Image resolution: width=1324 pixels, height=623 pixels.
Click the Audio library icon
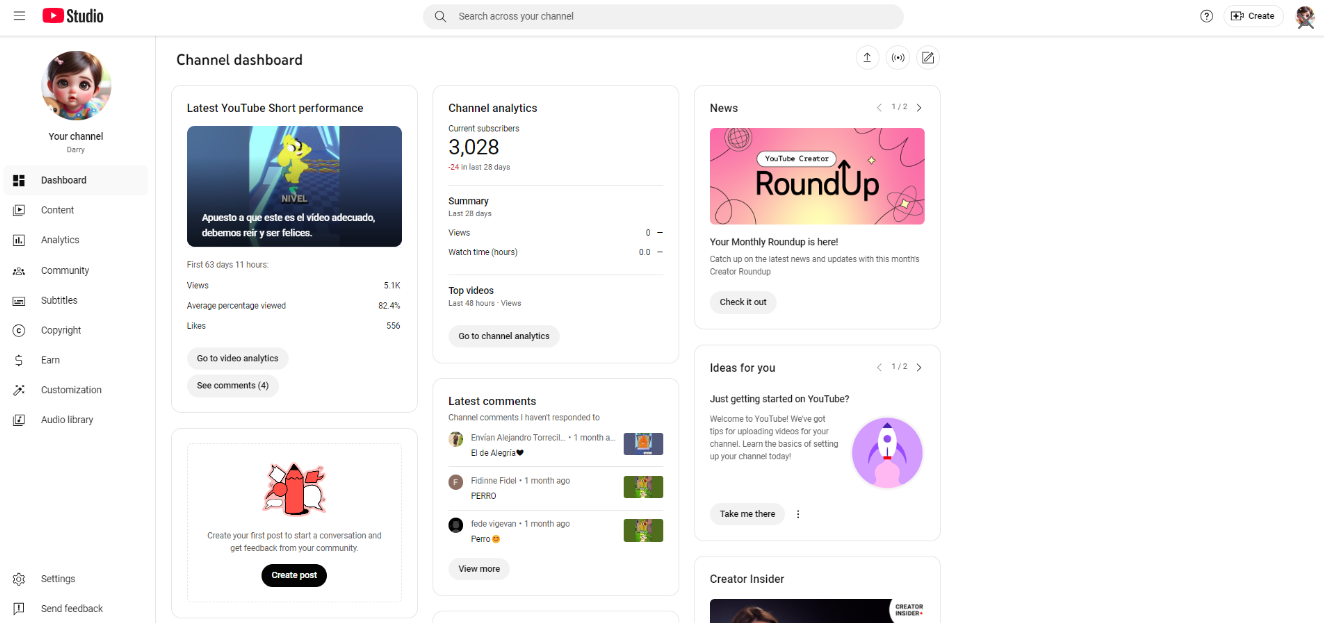click(x=19, y=420)
